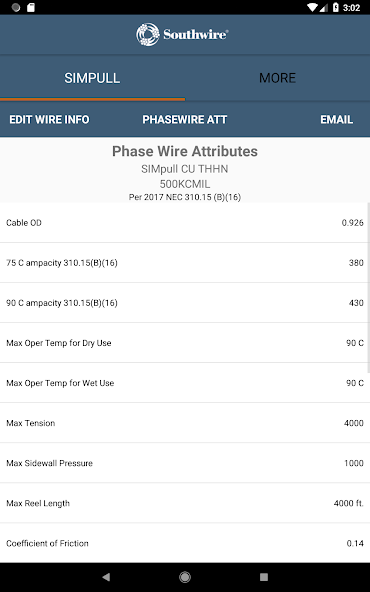Tap the Max Tension row
The height and width of the screenshot is (592, 370).
tap(184, 423)
